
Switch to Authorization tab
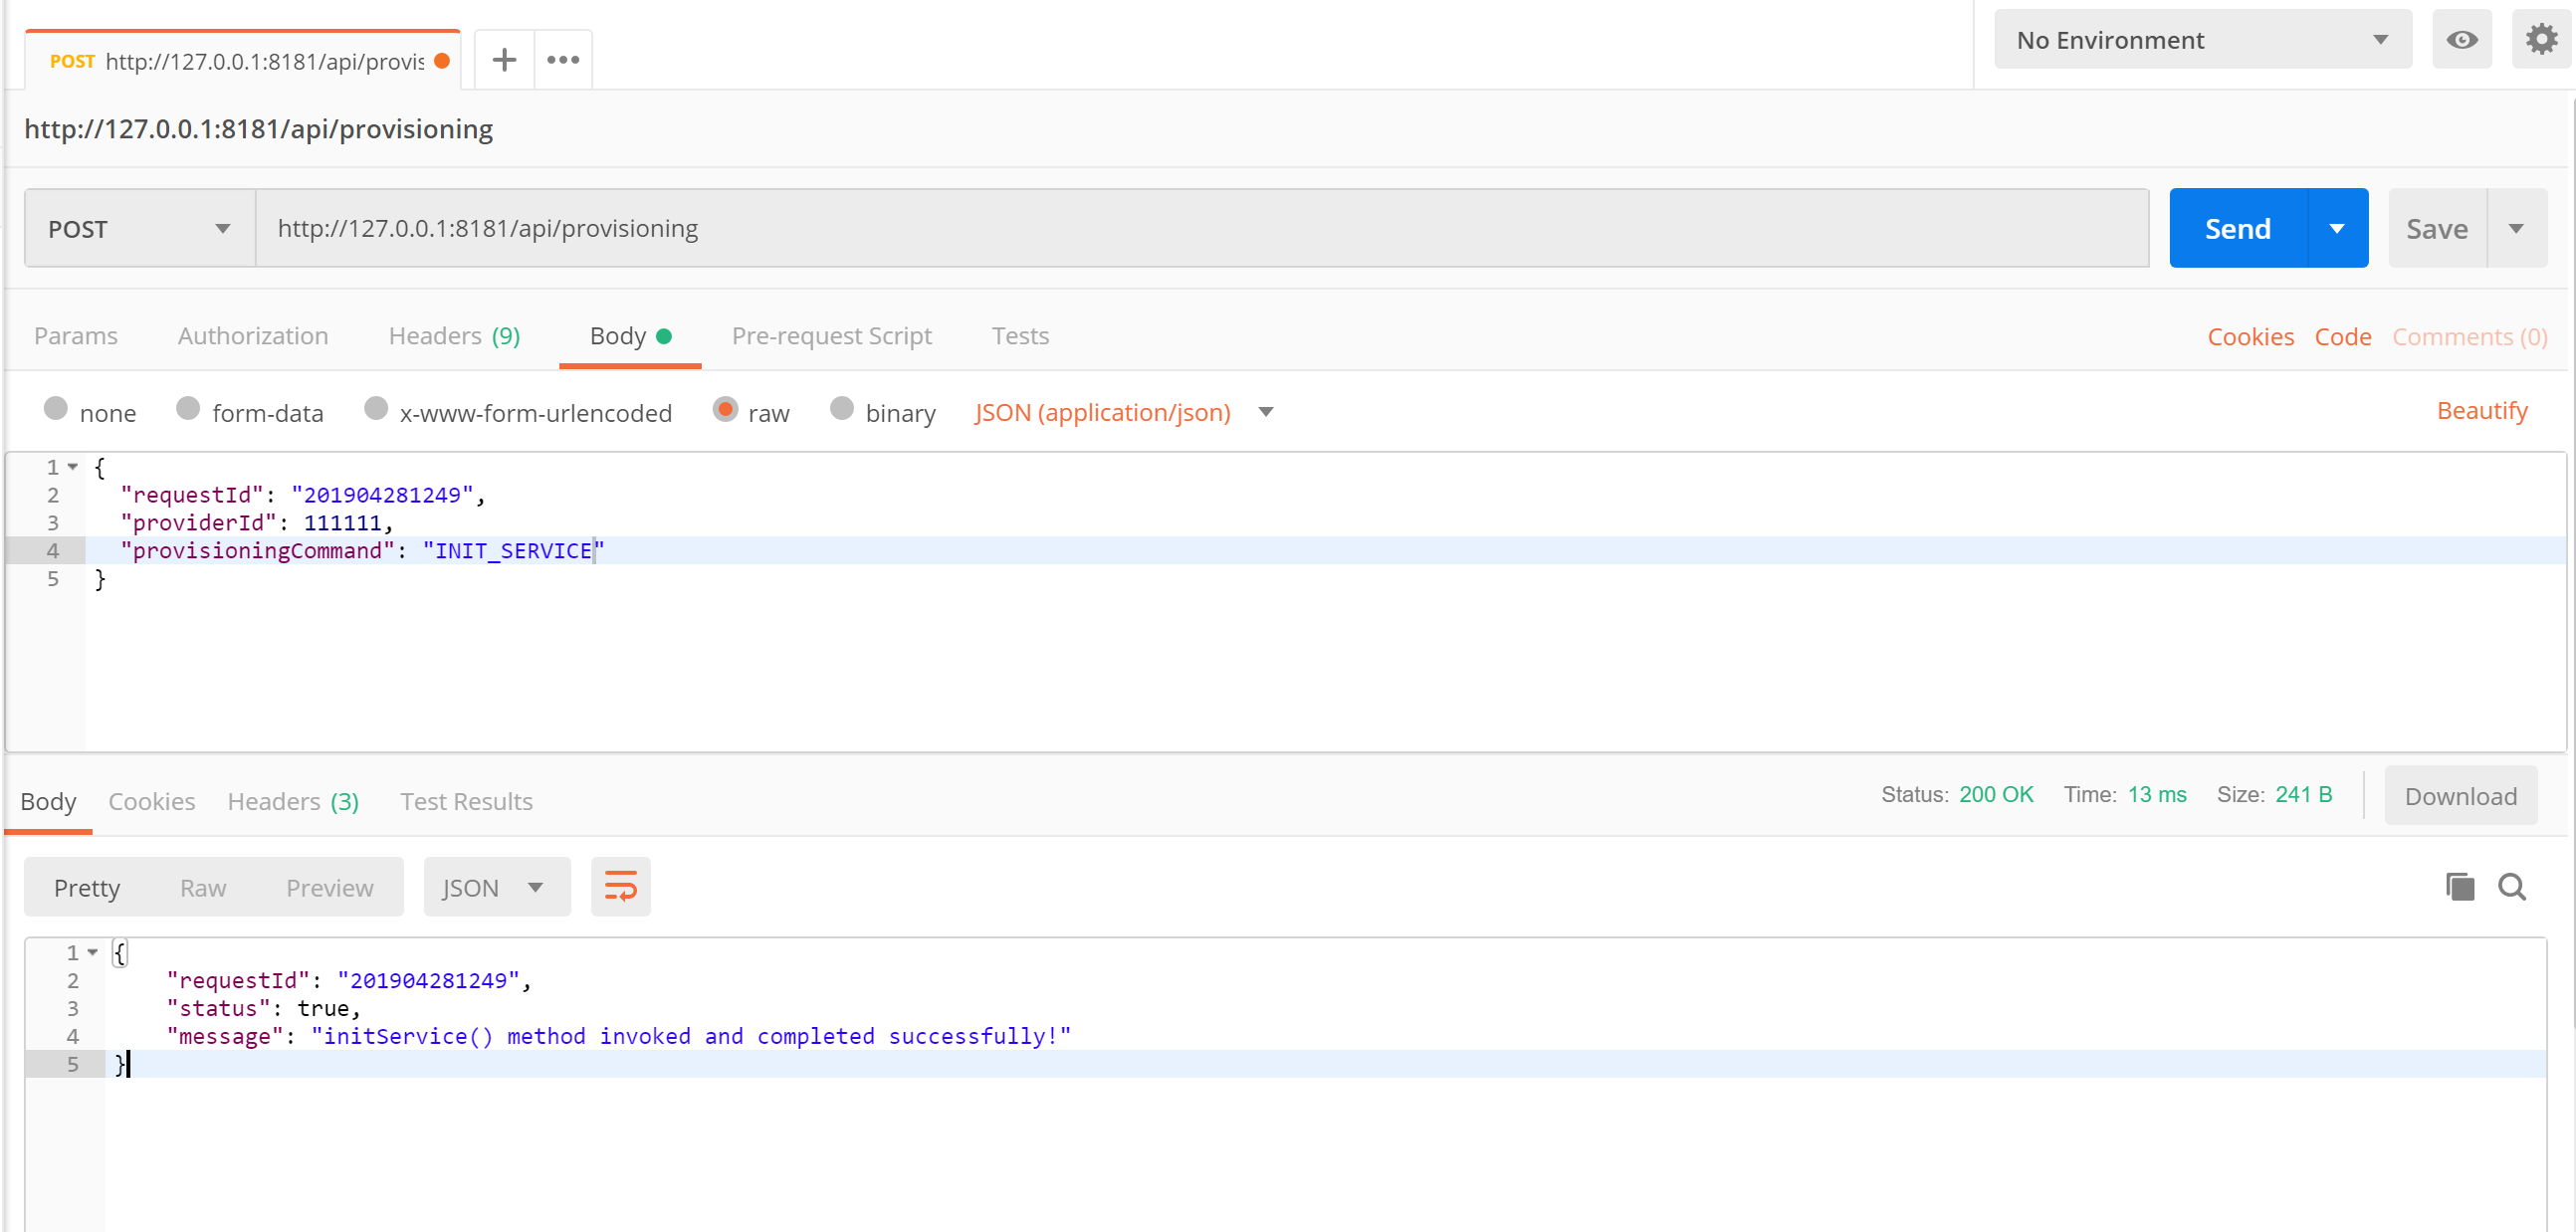253,336
